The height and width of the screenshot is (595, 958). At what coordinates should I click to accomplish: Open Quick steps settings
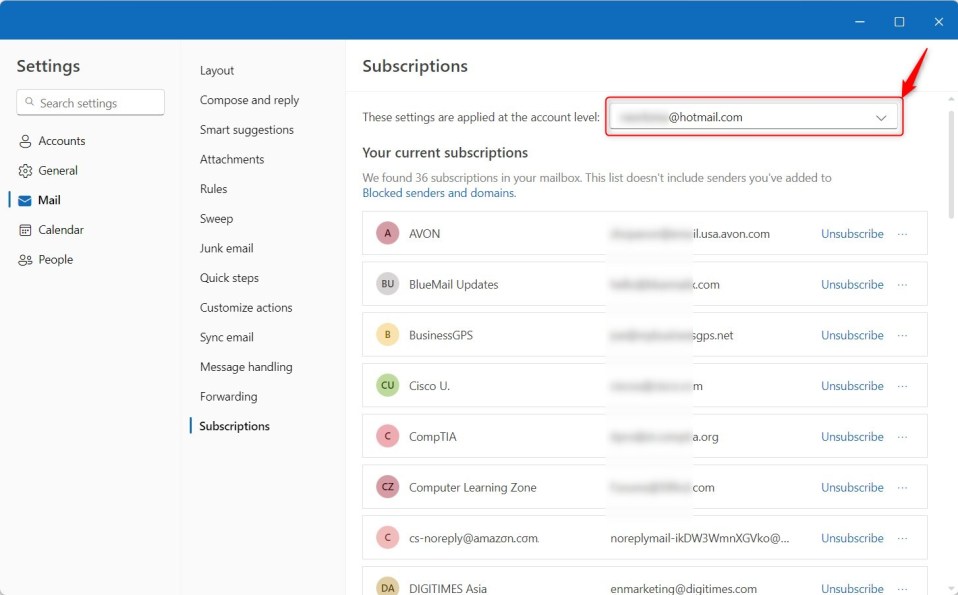pos(229,278)
